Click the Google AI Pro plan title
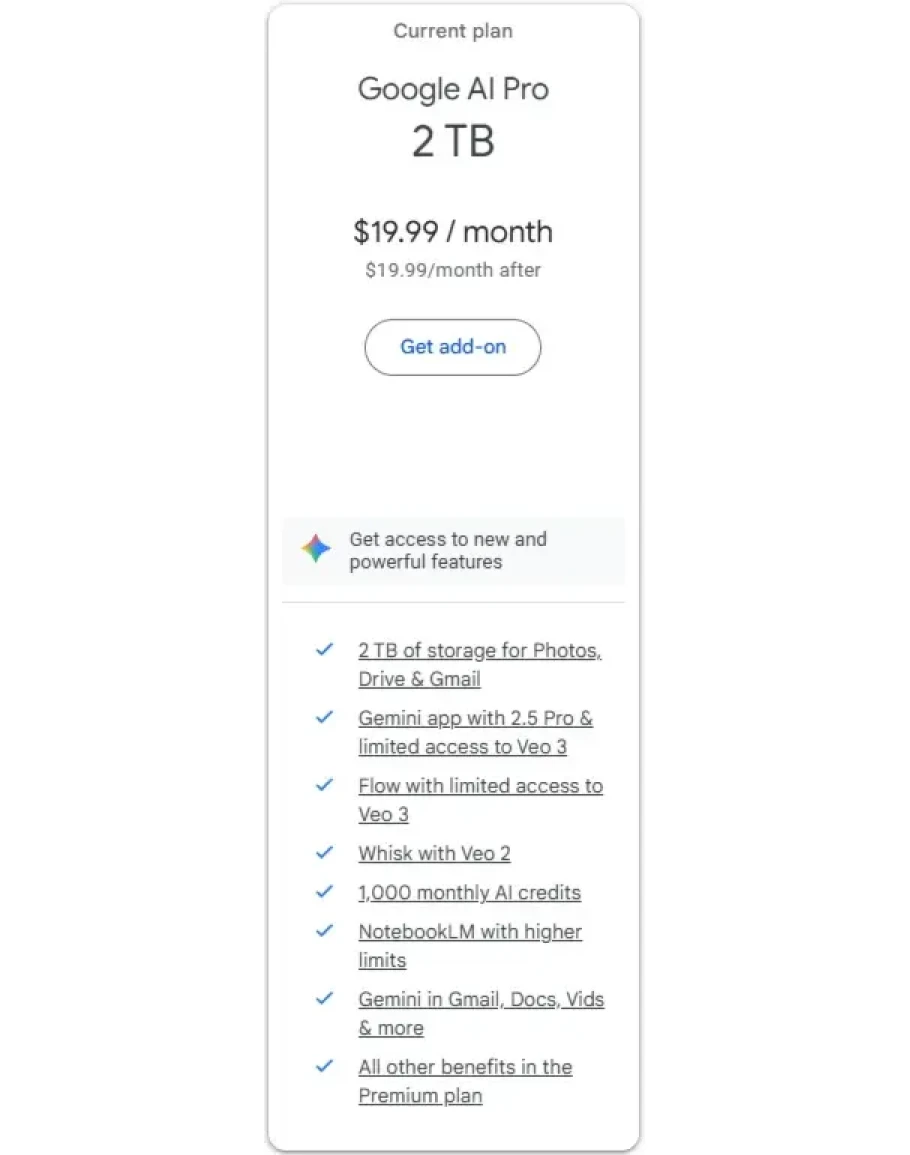 coord(453,89)
